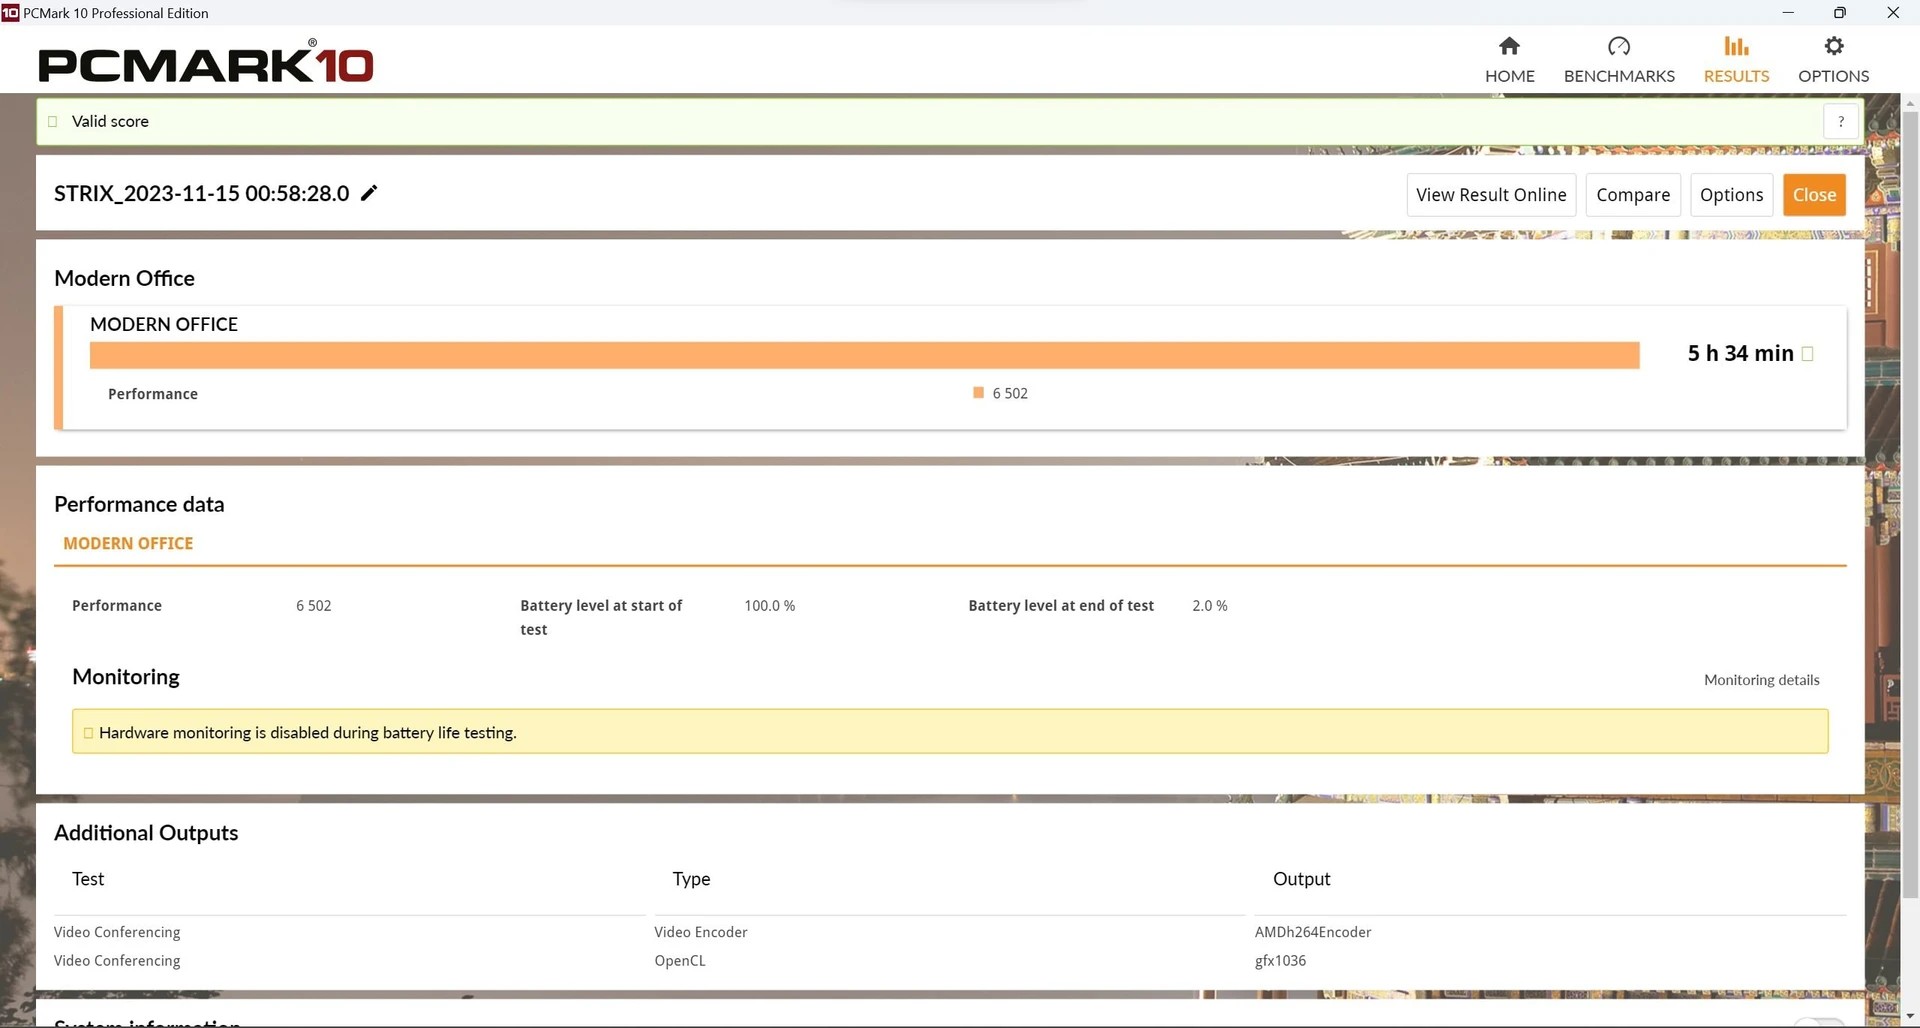Click the pencil icon to rename result
The height and width of the screenshot is (1028, 1920).
369,193
